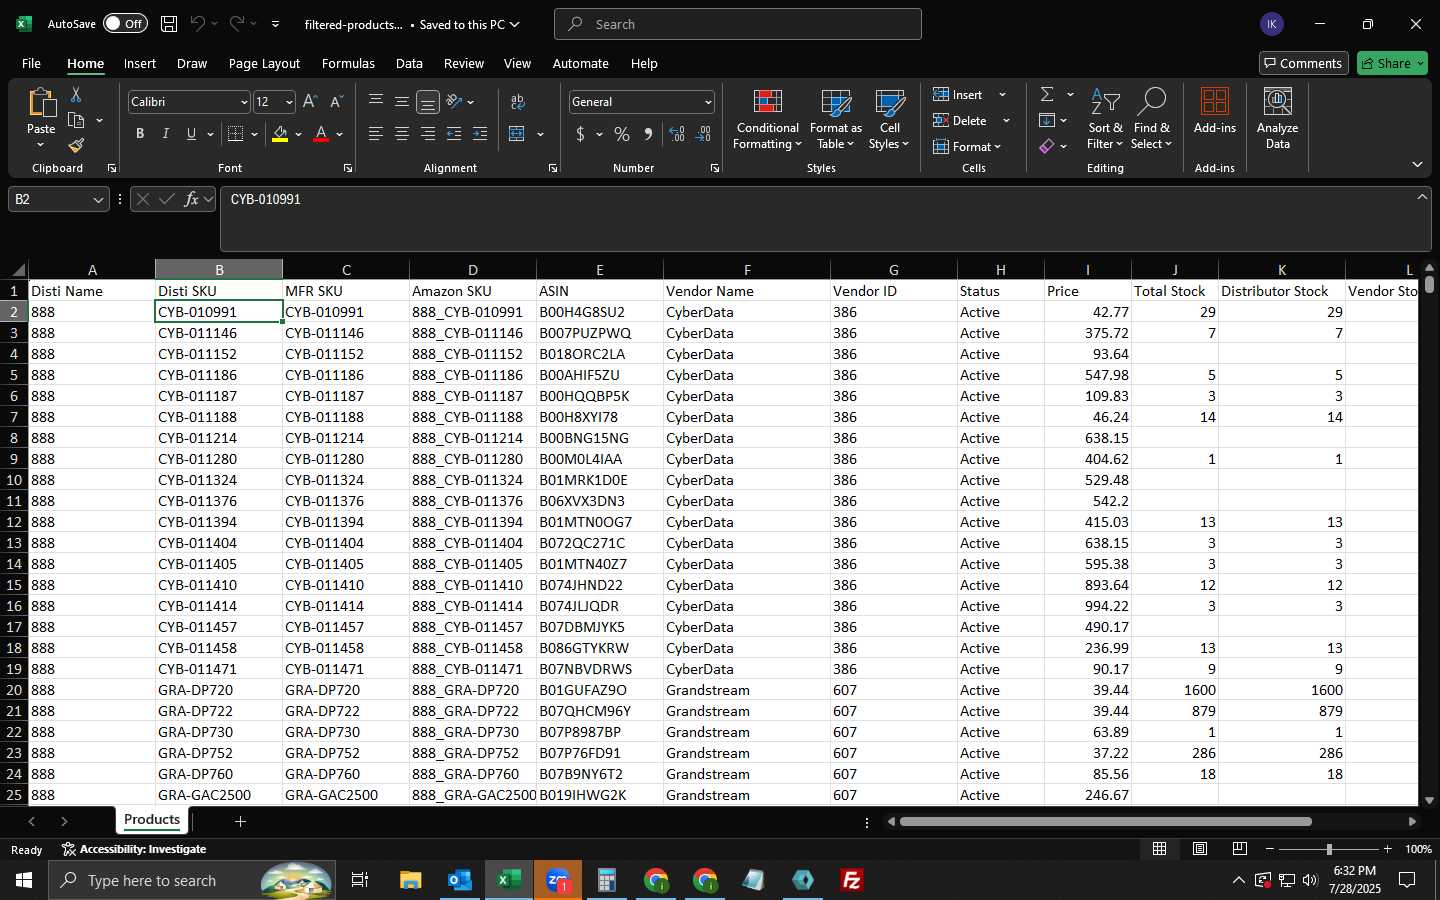
Task: Click the horizontal scrollbar thumb
Action: [x=1105, y=821]
